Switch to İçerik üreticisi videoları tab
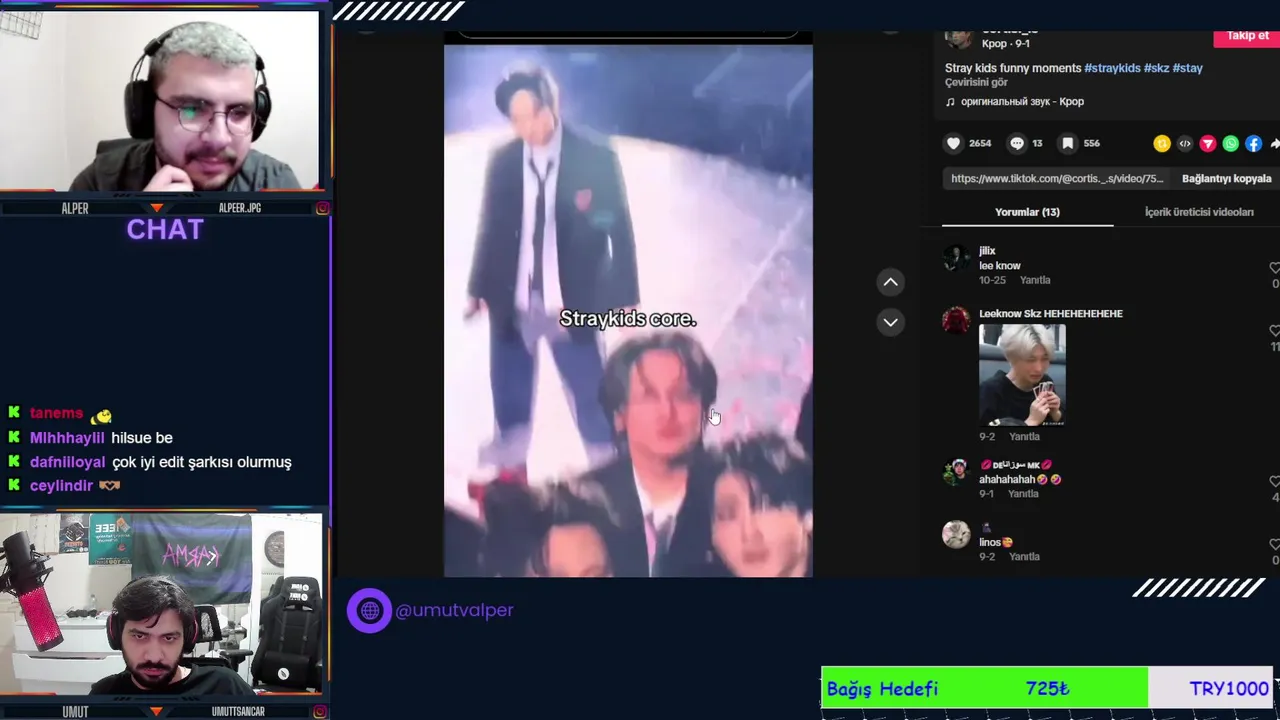 point(1199,212)
